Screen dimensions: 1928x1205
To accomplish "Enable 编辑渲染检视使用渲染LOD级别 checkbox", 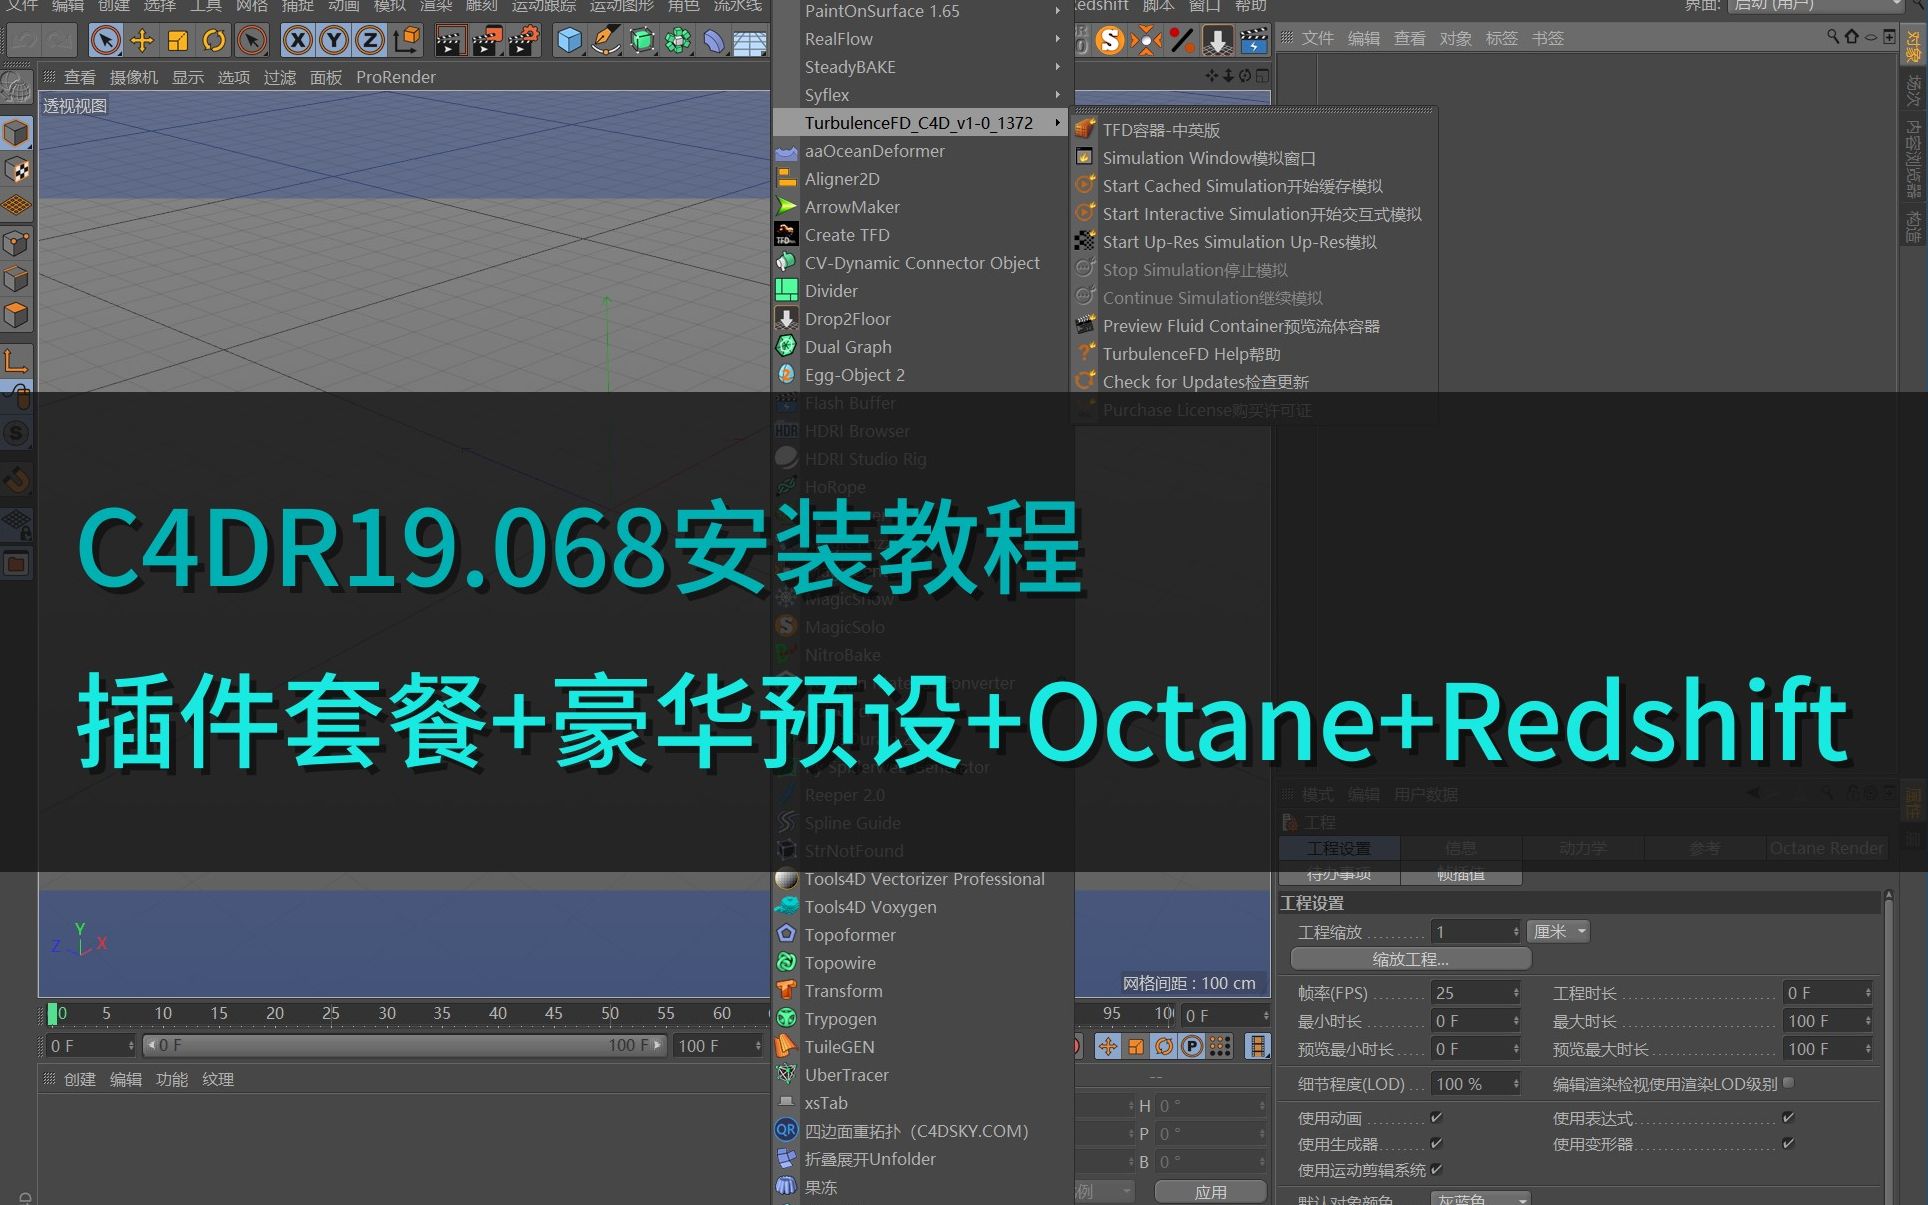I will pyautogui.click(x=1787, y=1082).
